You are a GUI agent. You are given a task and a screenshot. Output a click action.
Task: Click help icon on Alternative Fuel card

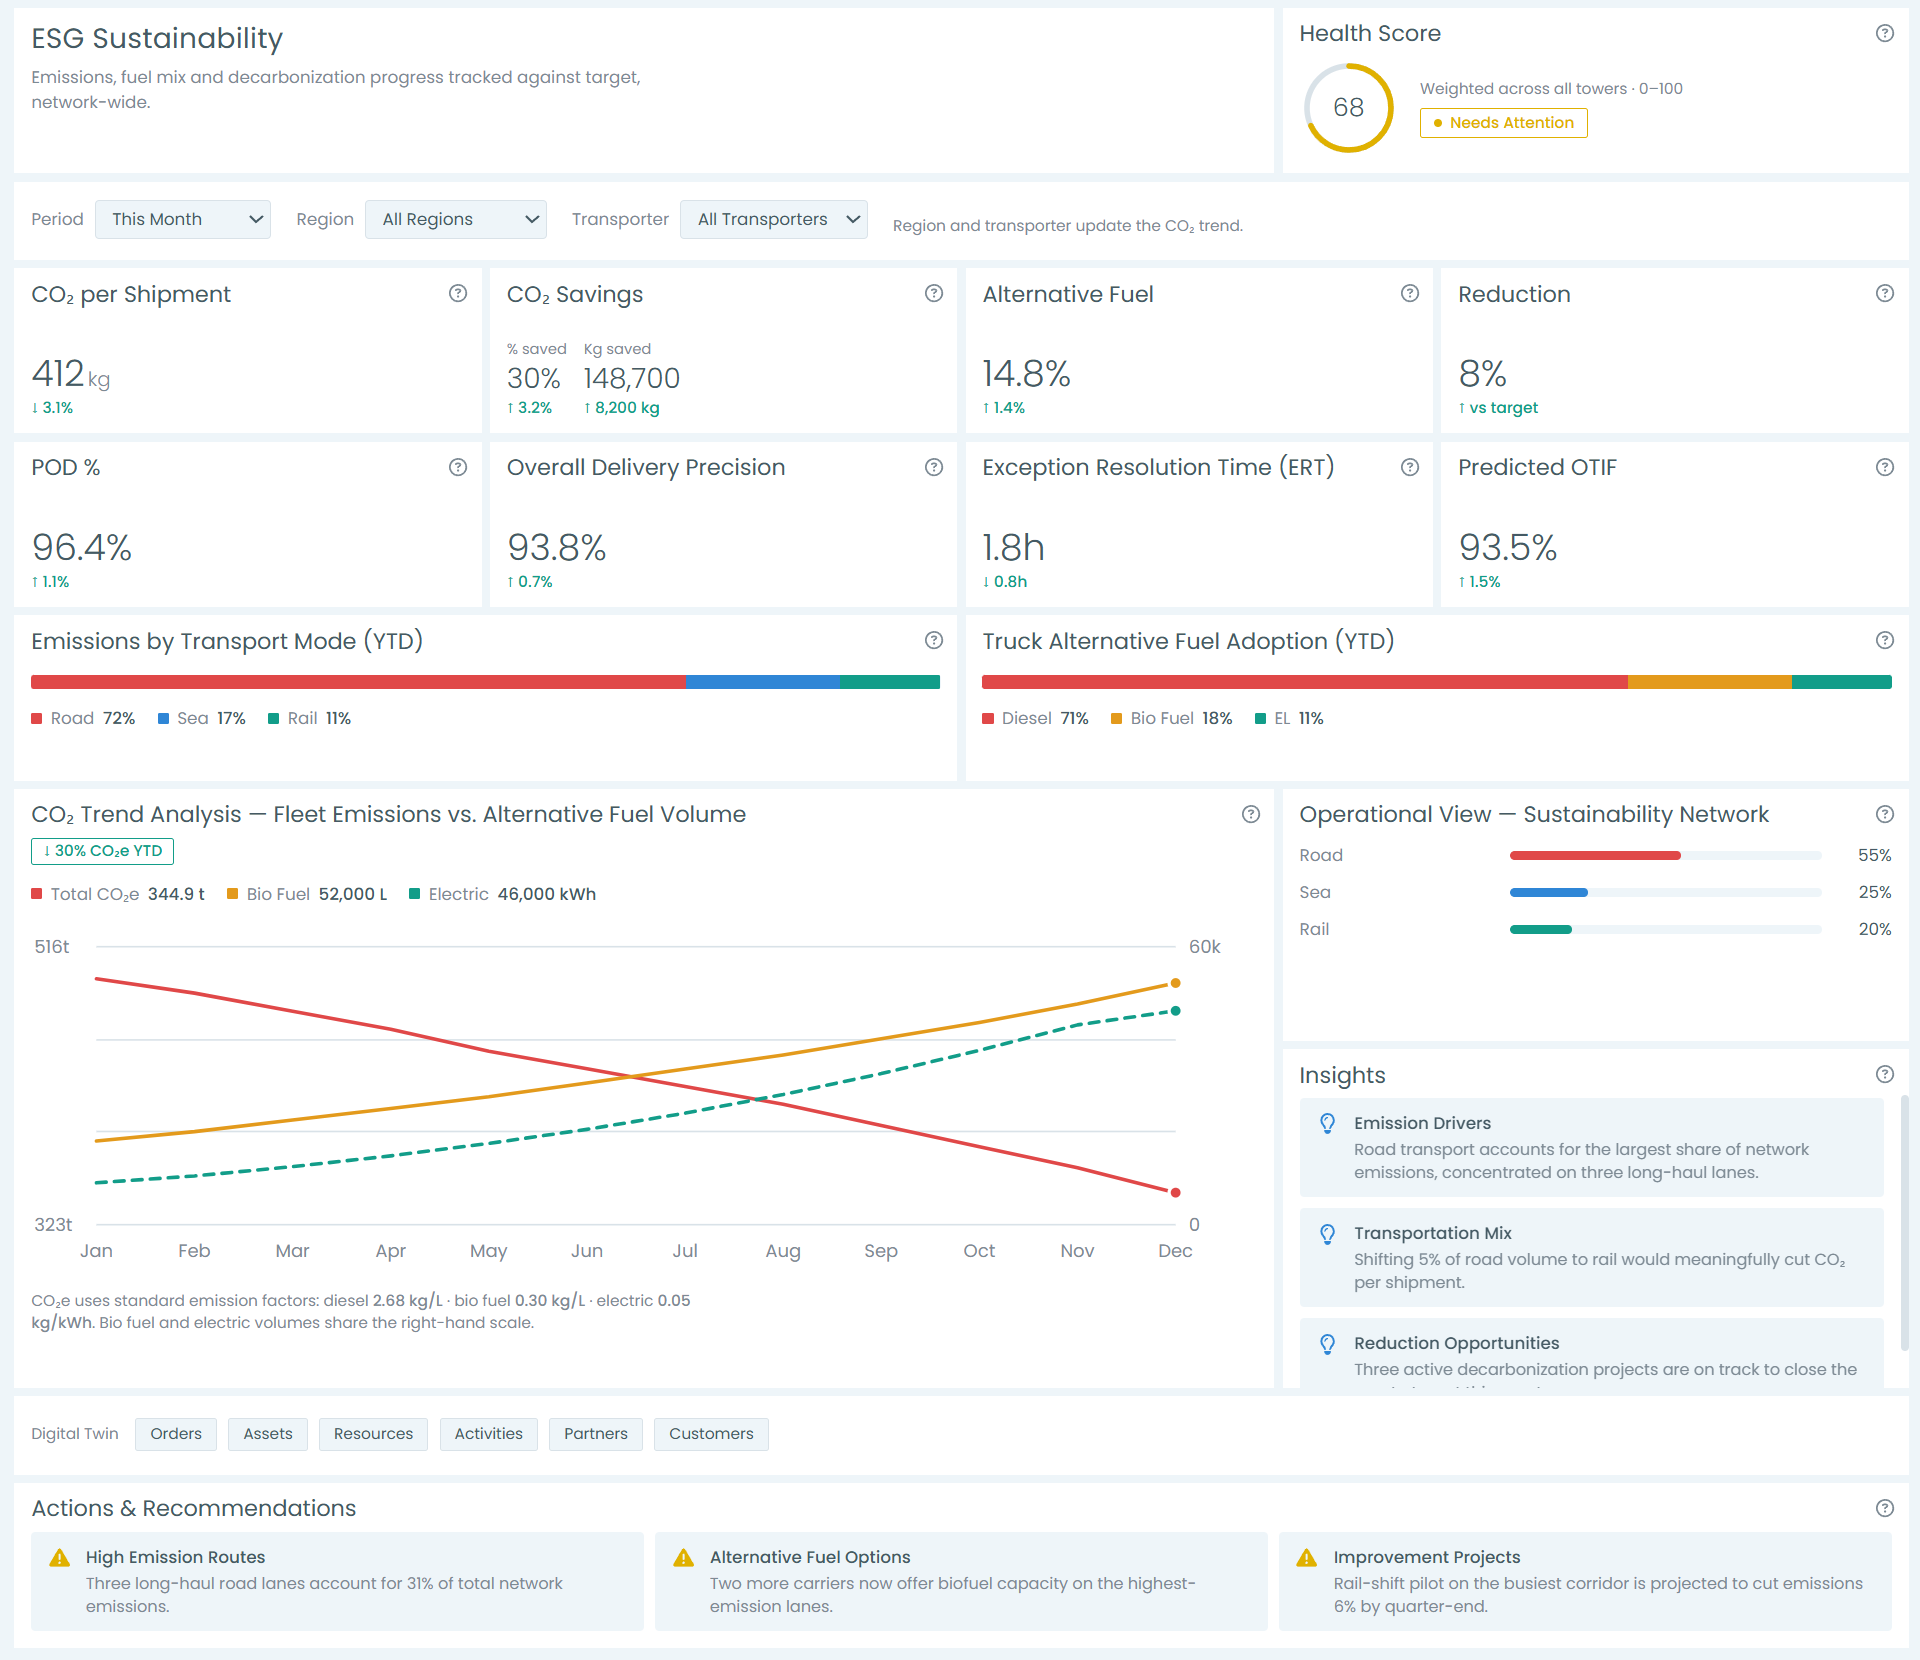click(1410, 293)
